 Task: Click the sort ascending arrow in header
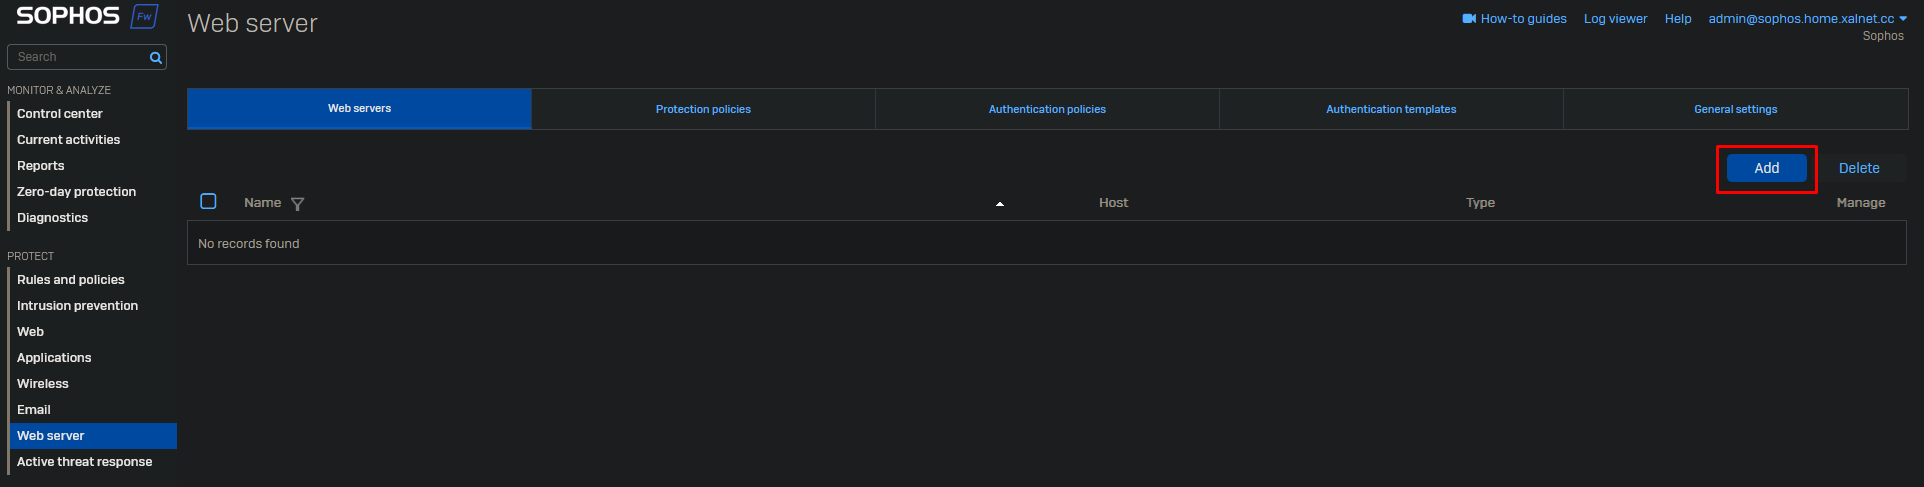tap(999, 204)
